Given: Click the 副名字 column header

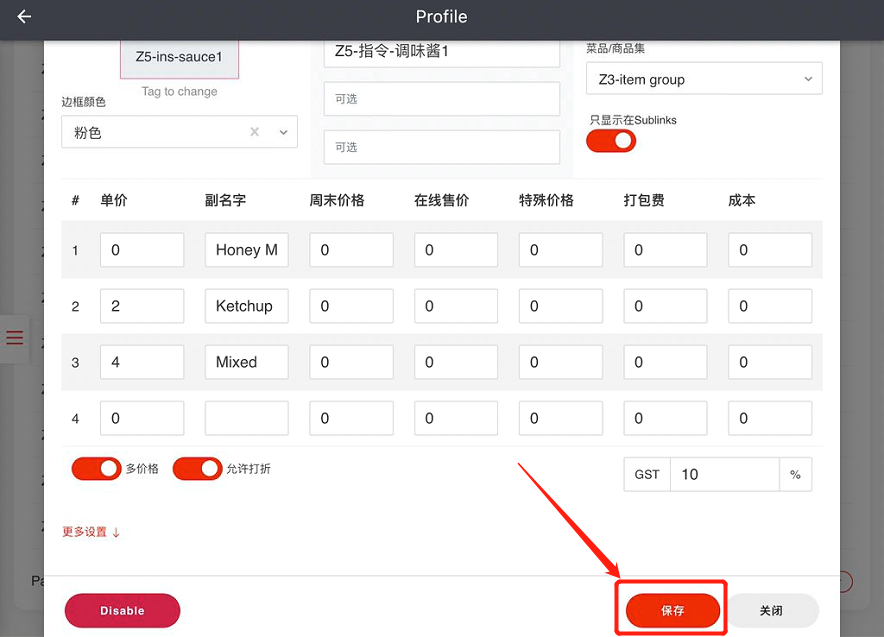Looking at the screenshot, I should (x=226, y=200).
